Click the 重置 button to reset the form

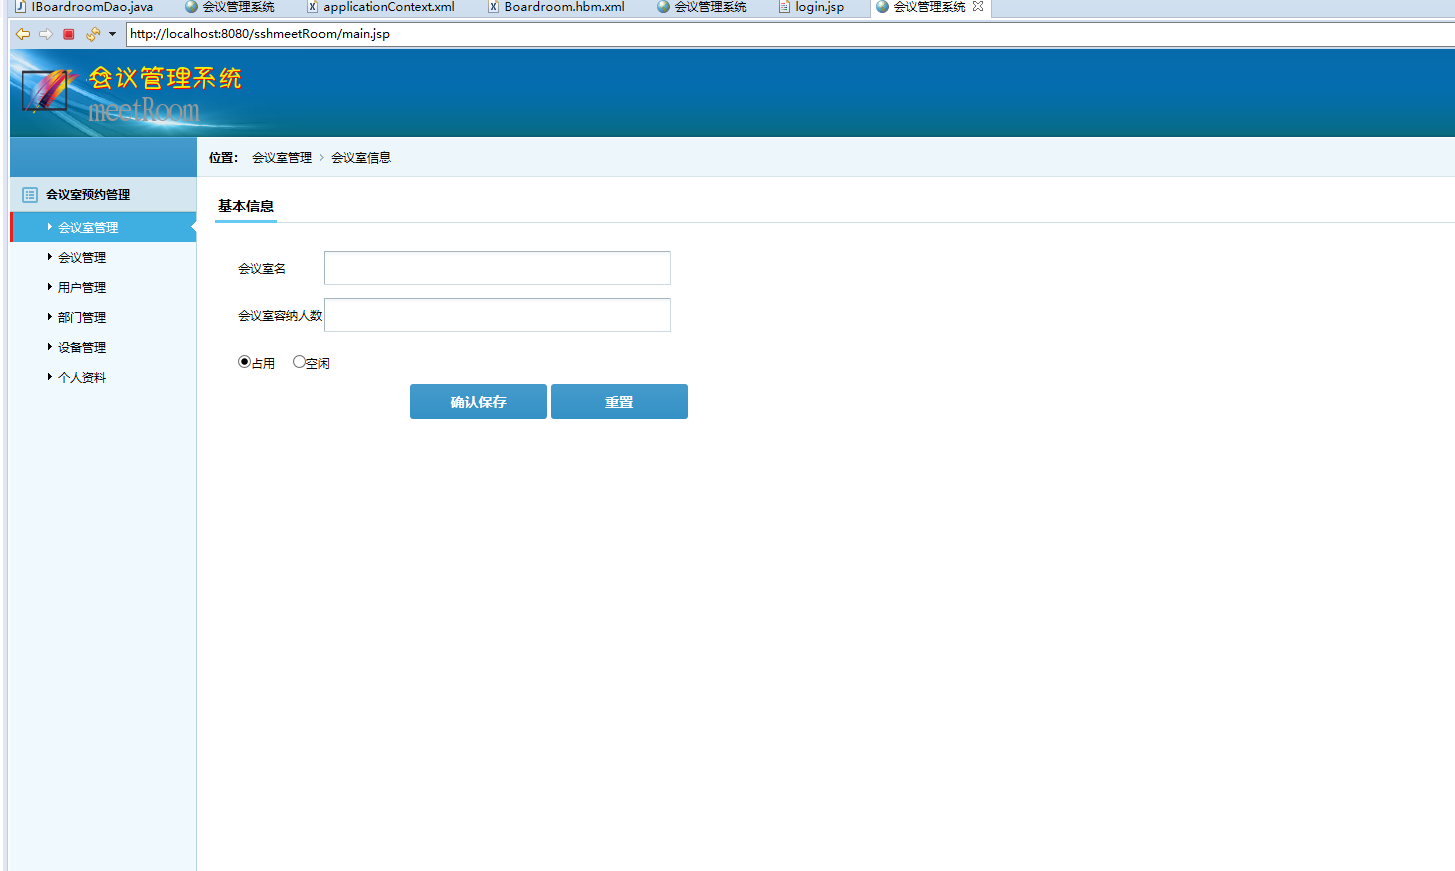point(619,402)
